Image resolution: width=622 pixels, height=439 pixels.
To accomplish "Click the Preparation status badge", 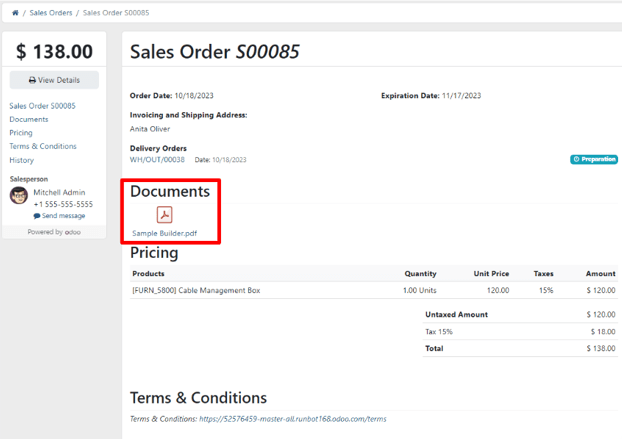I will 594,159.
